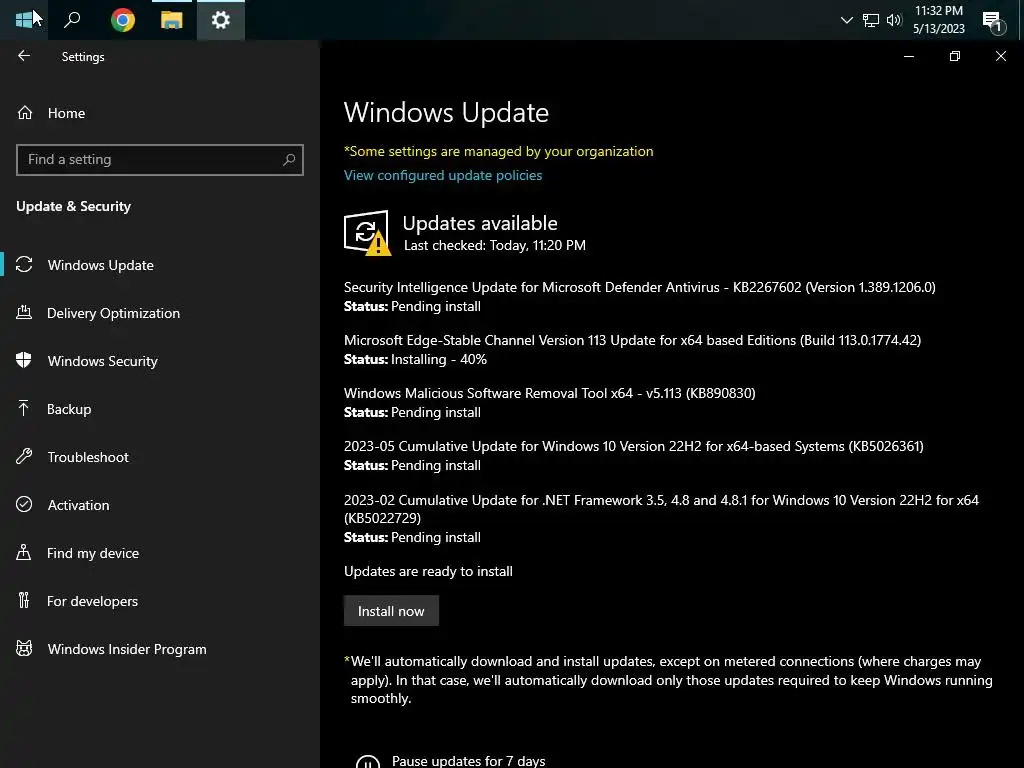The height and width of the screenshot is (768, 1024).
Task: Click the Windows Update sync icon in sidebar
Action: [24, 264]
